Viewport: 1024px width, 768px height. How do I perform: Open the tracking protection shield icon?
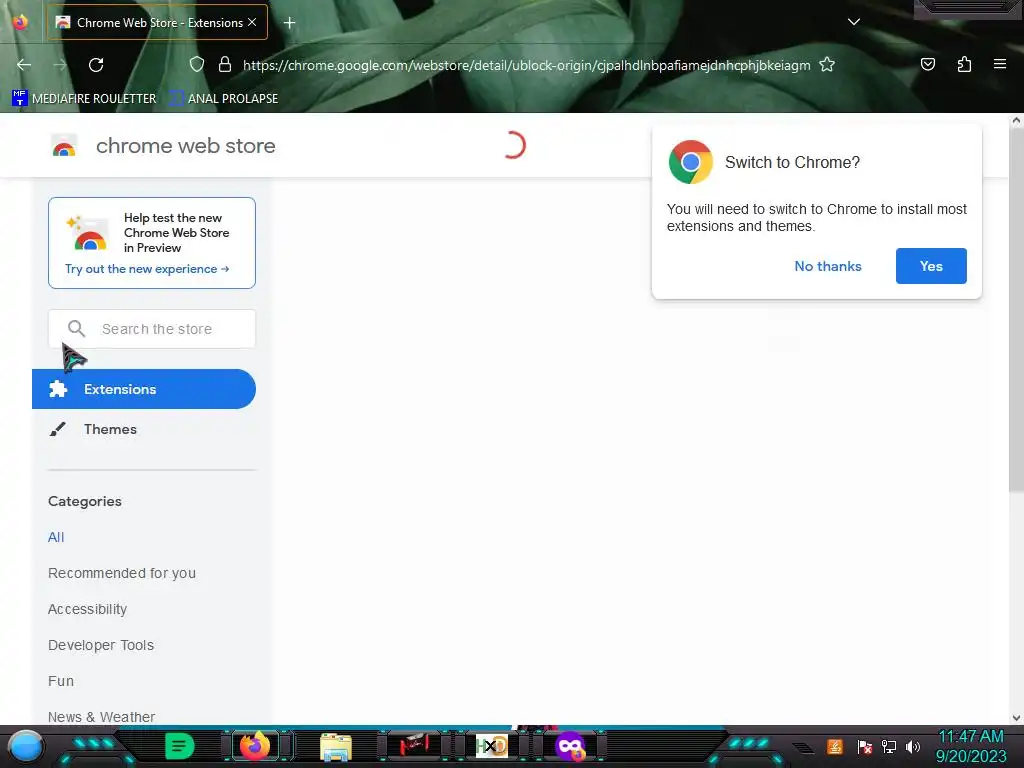tap(197, 64)
